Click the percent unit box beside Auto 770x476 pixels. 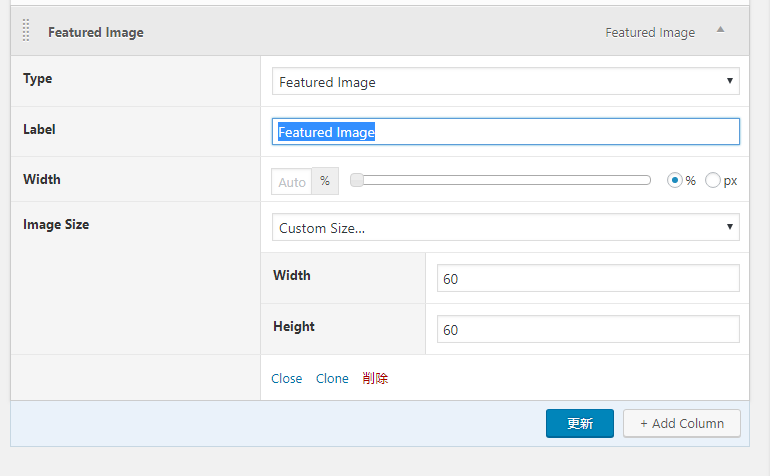[325, 181]
